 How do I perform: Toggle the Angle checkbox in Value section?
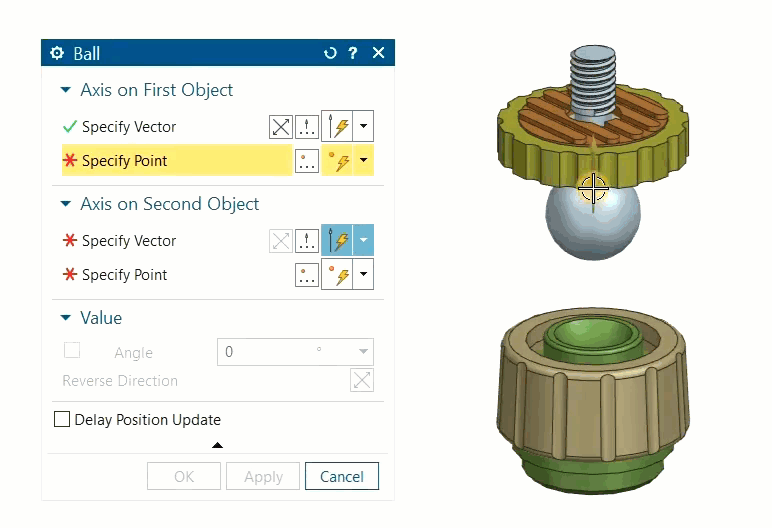pyautogui.click(x=72, y=351)
